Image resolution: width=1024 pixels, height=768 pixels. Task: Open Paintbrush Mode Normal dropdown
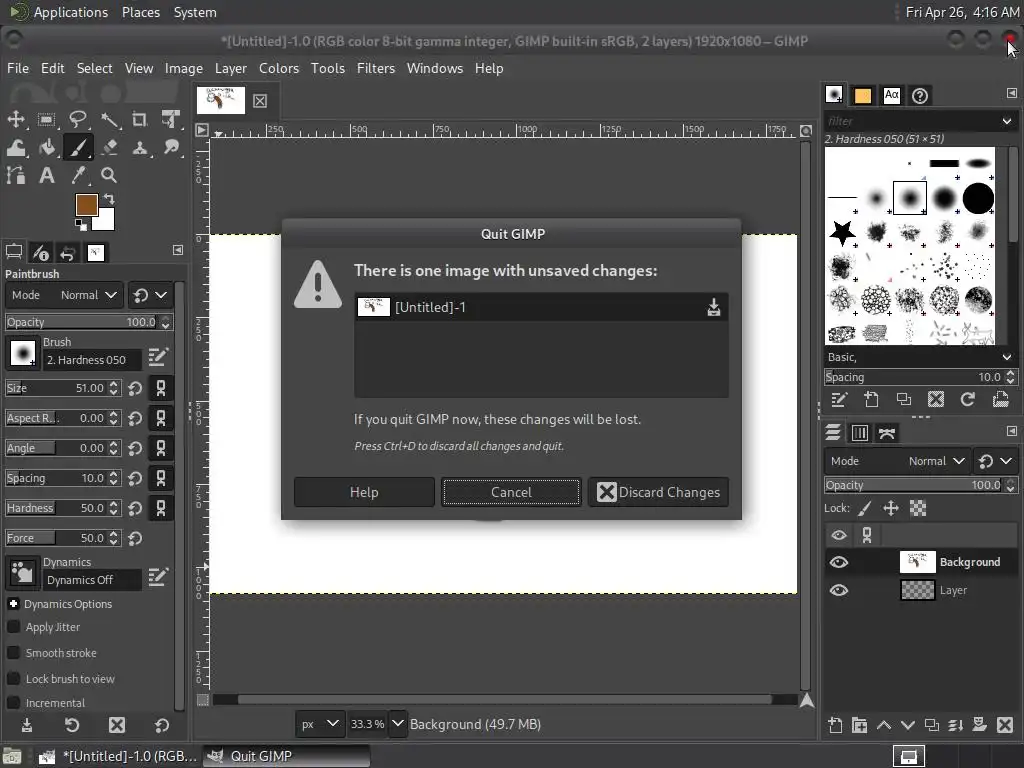[x=64, y=295]
